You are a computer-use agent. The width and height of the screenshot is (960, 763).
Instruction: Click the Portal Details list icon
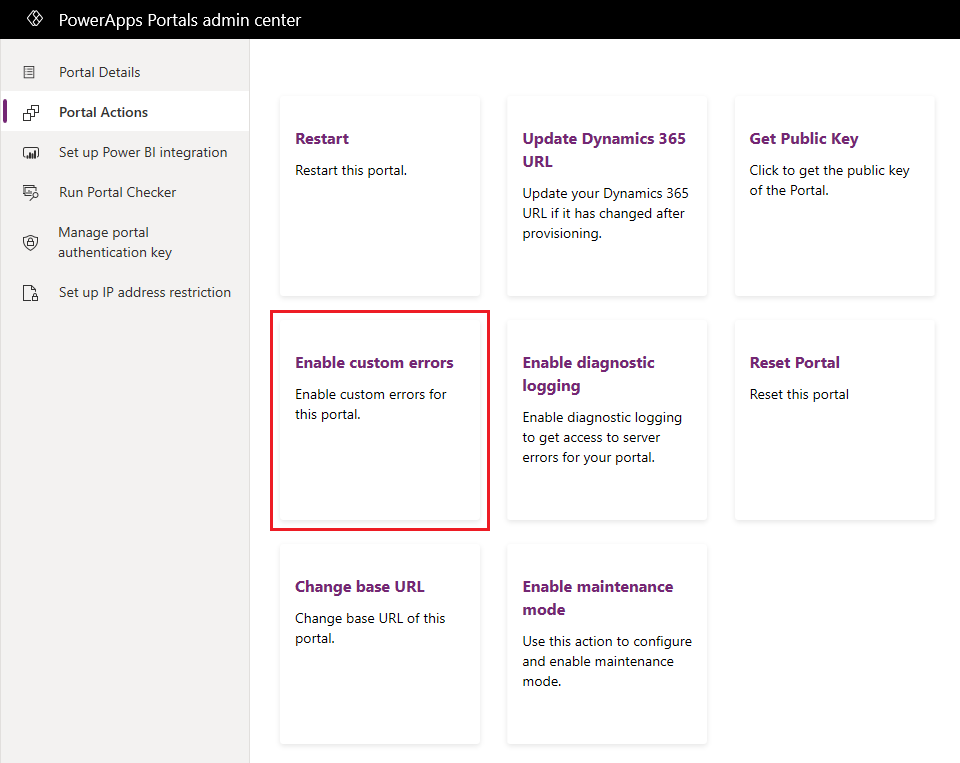click(29, 72)
